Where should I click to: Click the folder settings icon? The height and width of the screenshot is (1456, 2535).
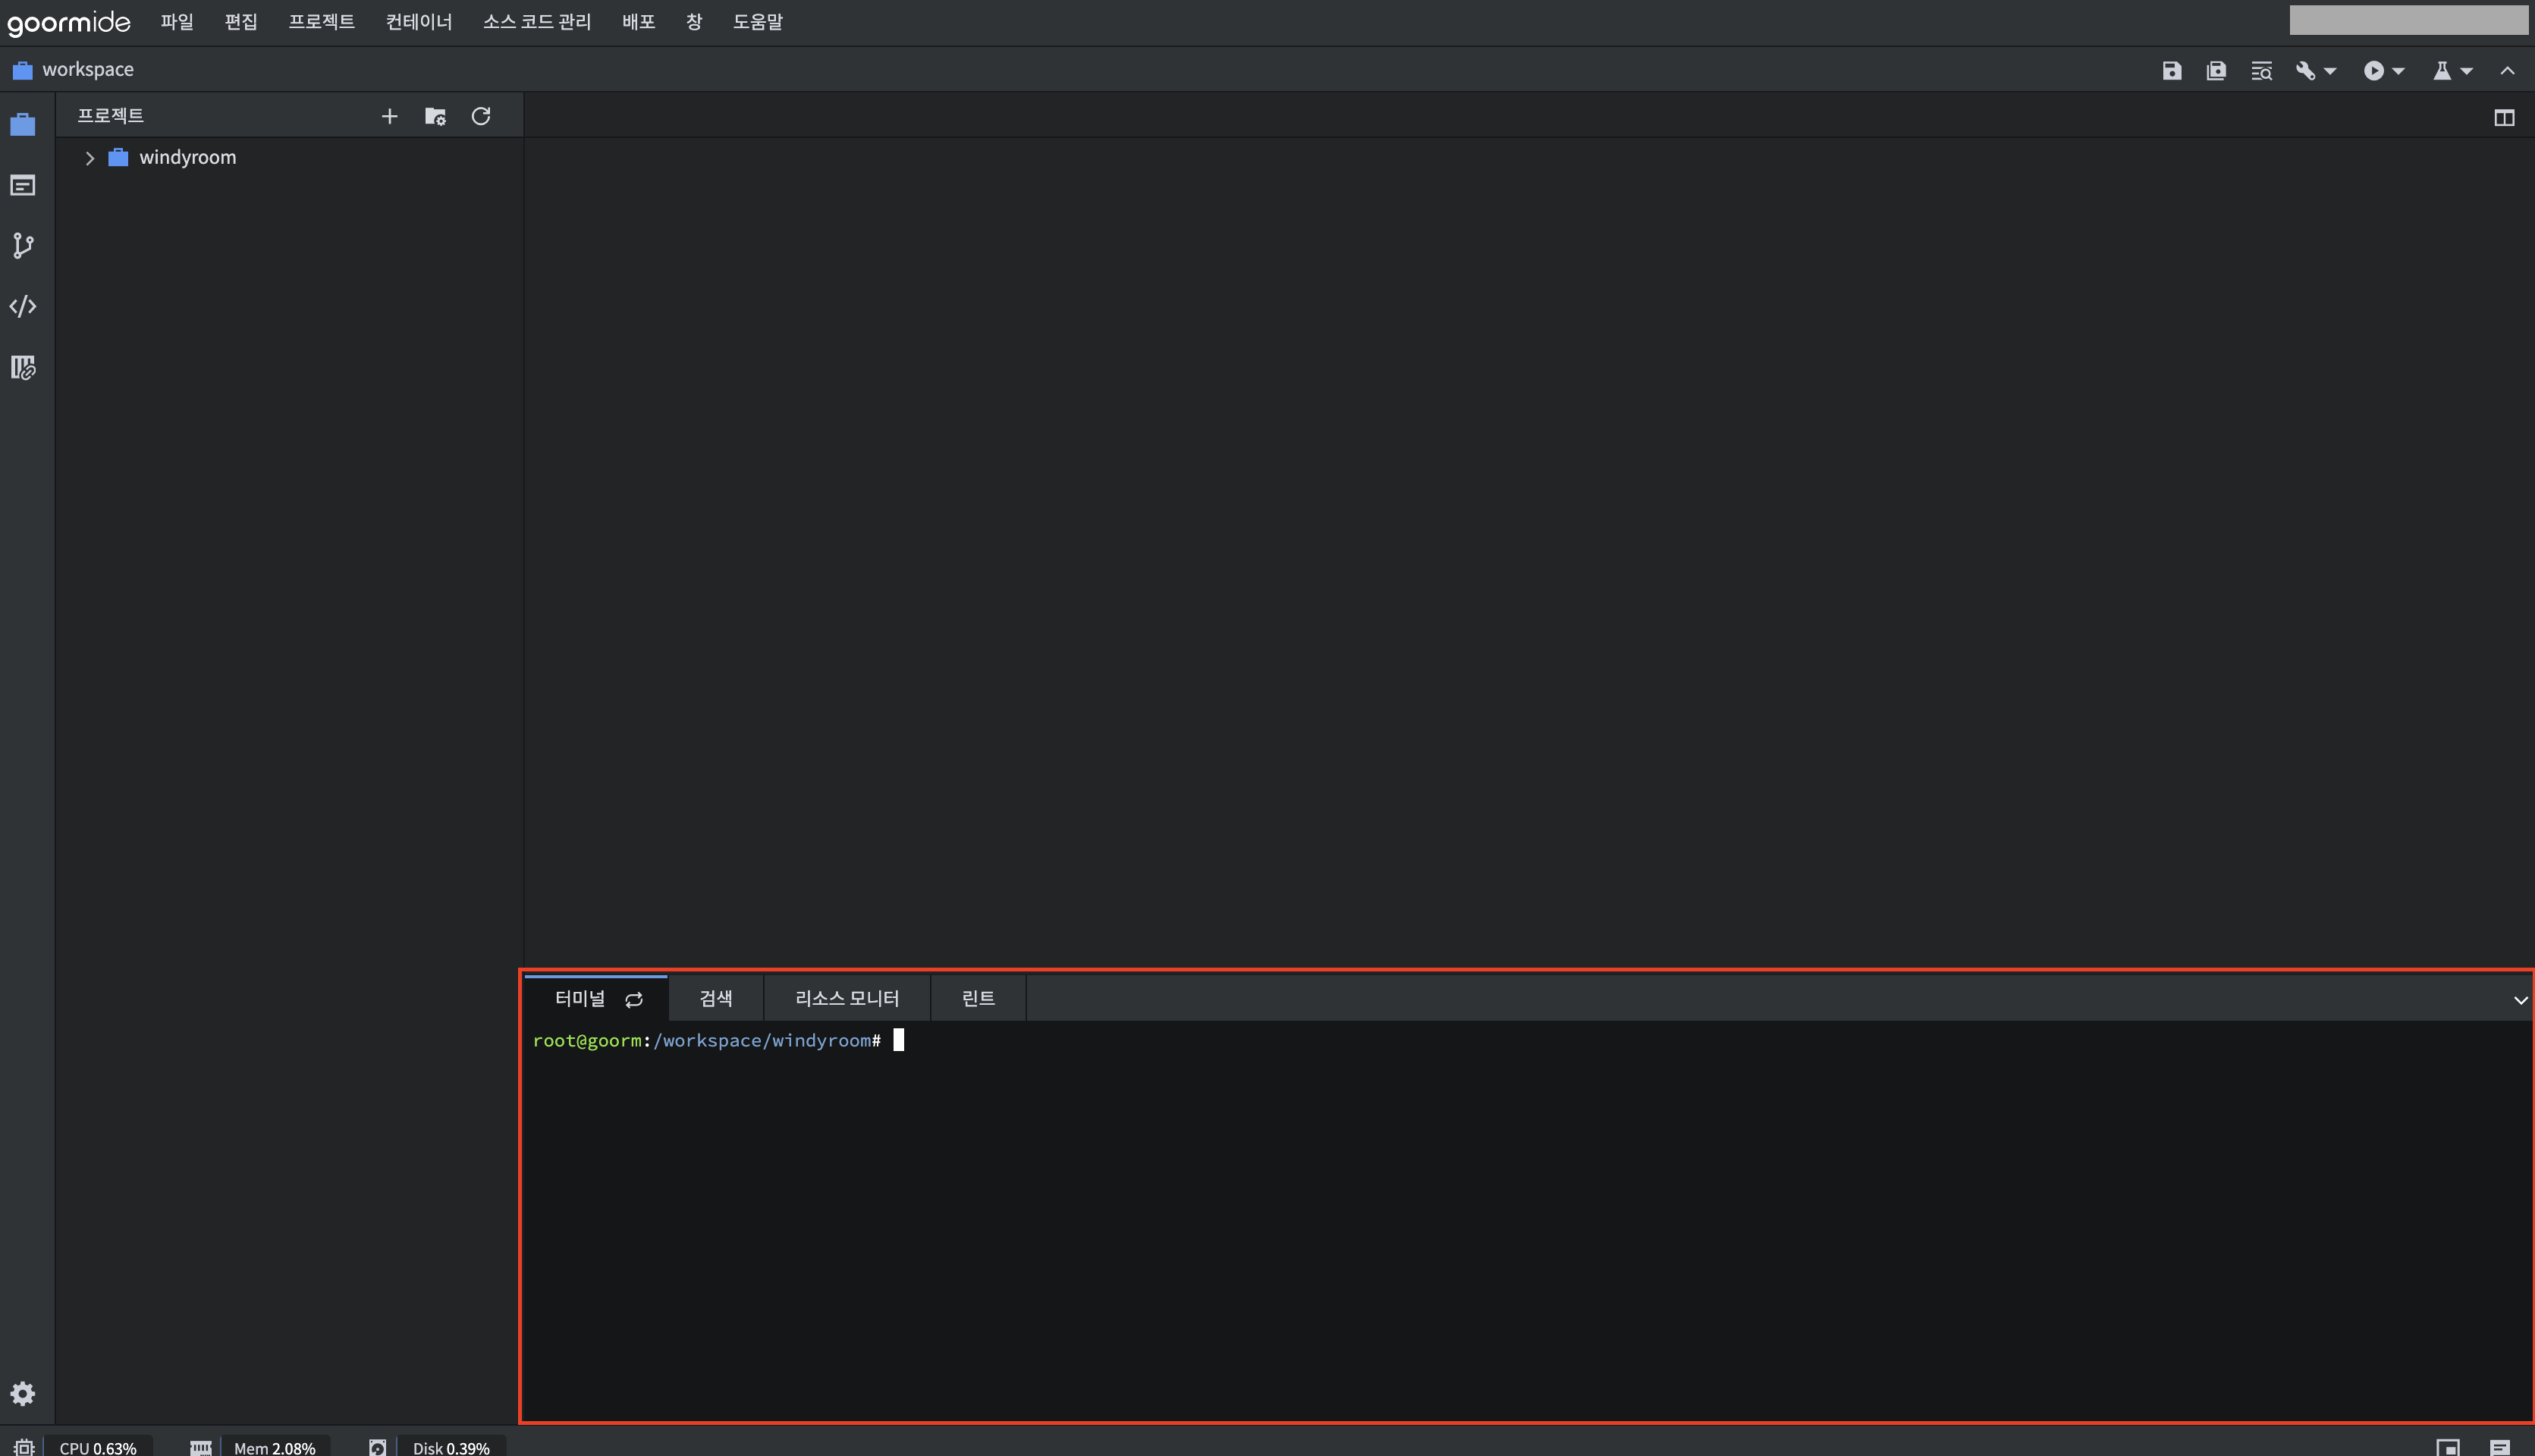pos(435,117)
